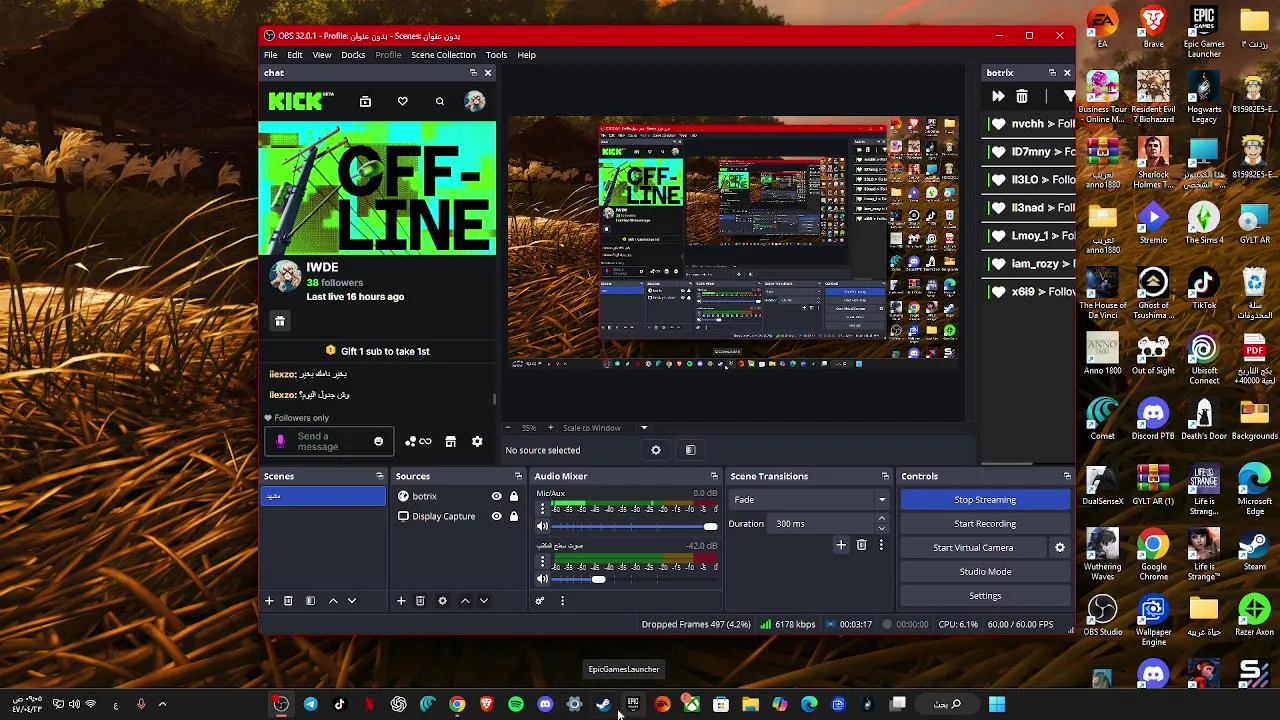Open the View menu
Viewport: 1280px width, 720px height.
click(x=322, y=55)
